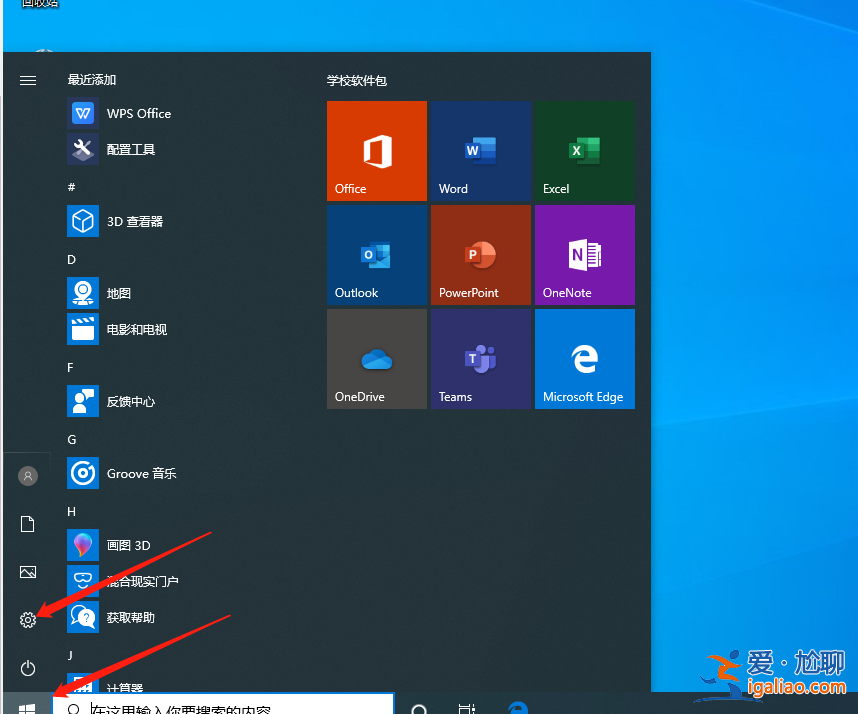Expand the Start menu hamburger sidebar
858x714 pixels.
(x=27, y=80)
